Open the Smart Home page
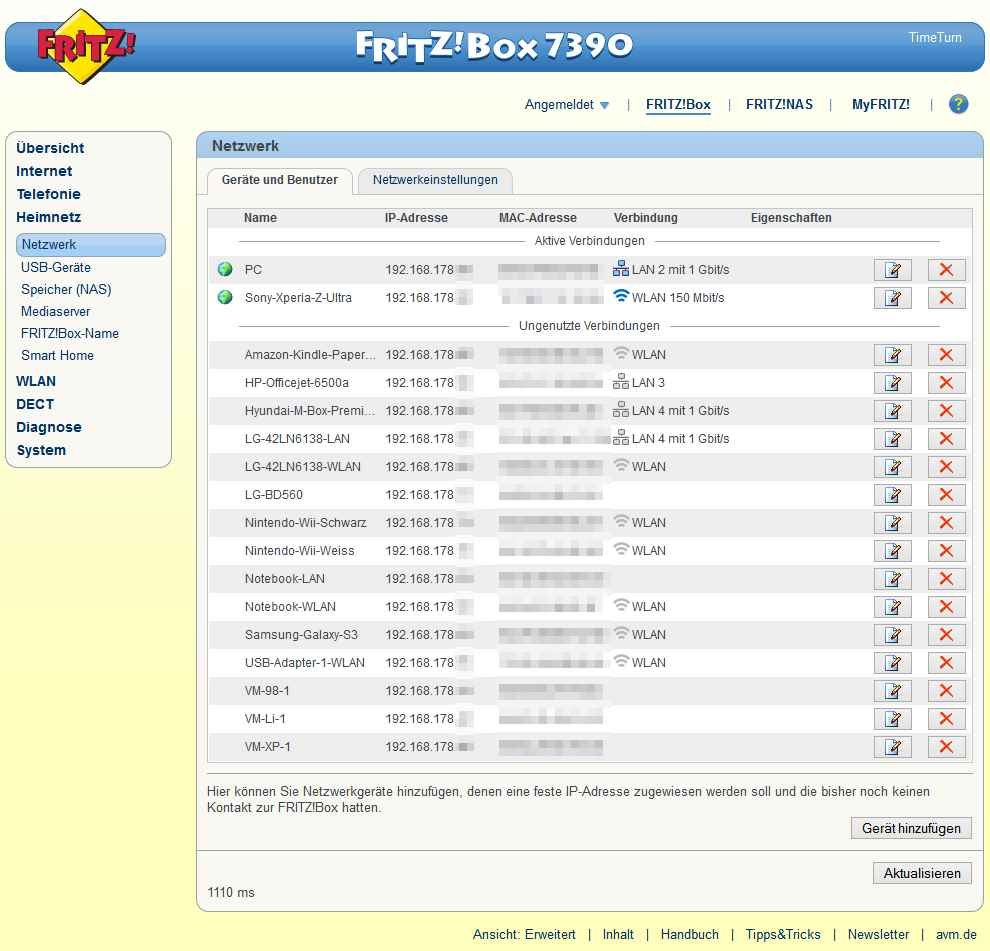 (57, 356)
